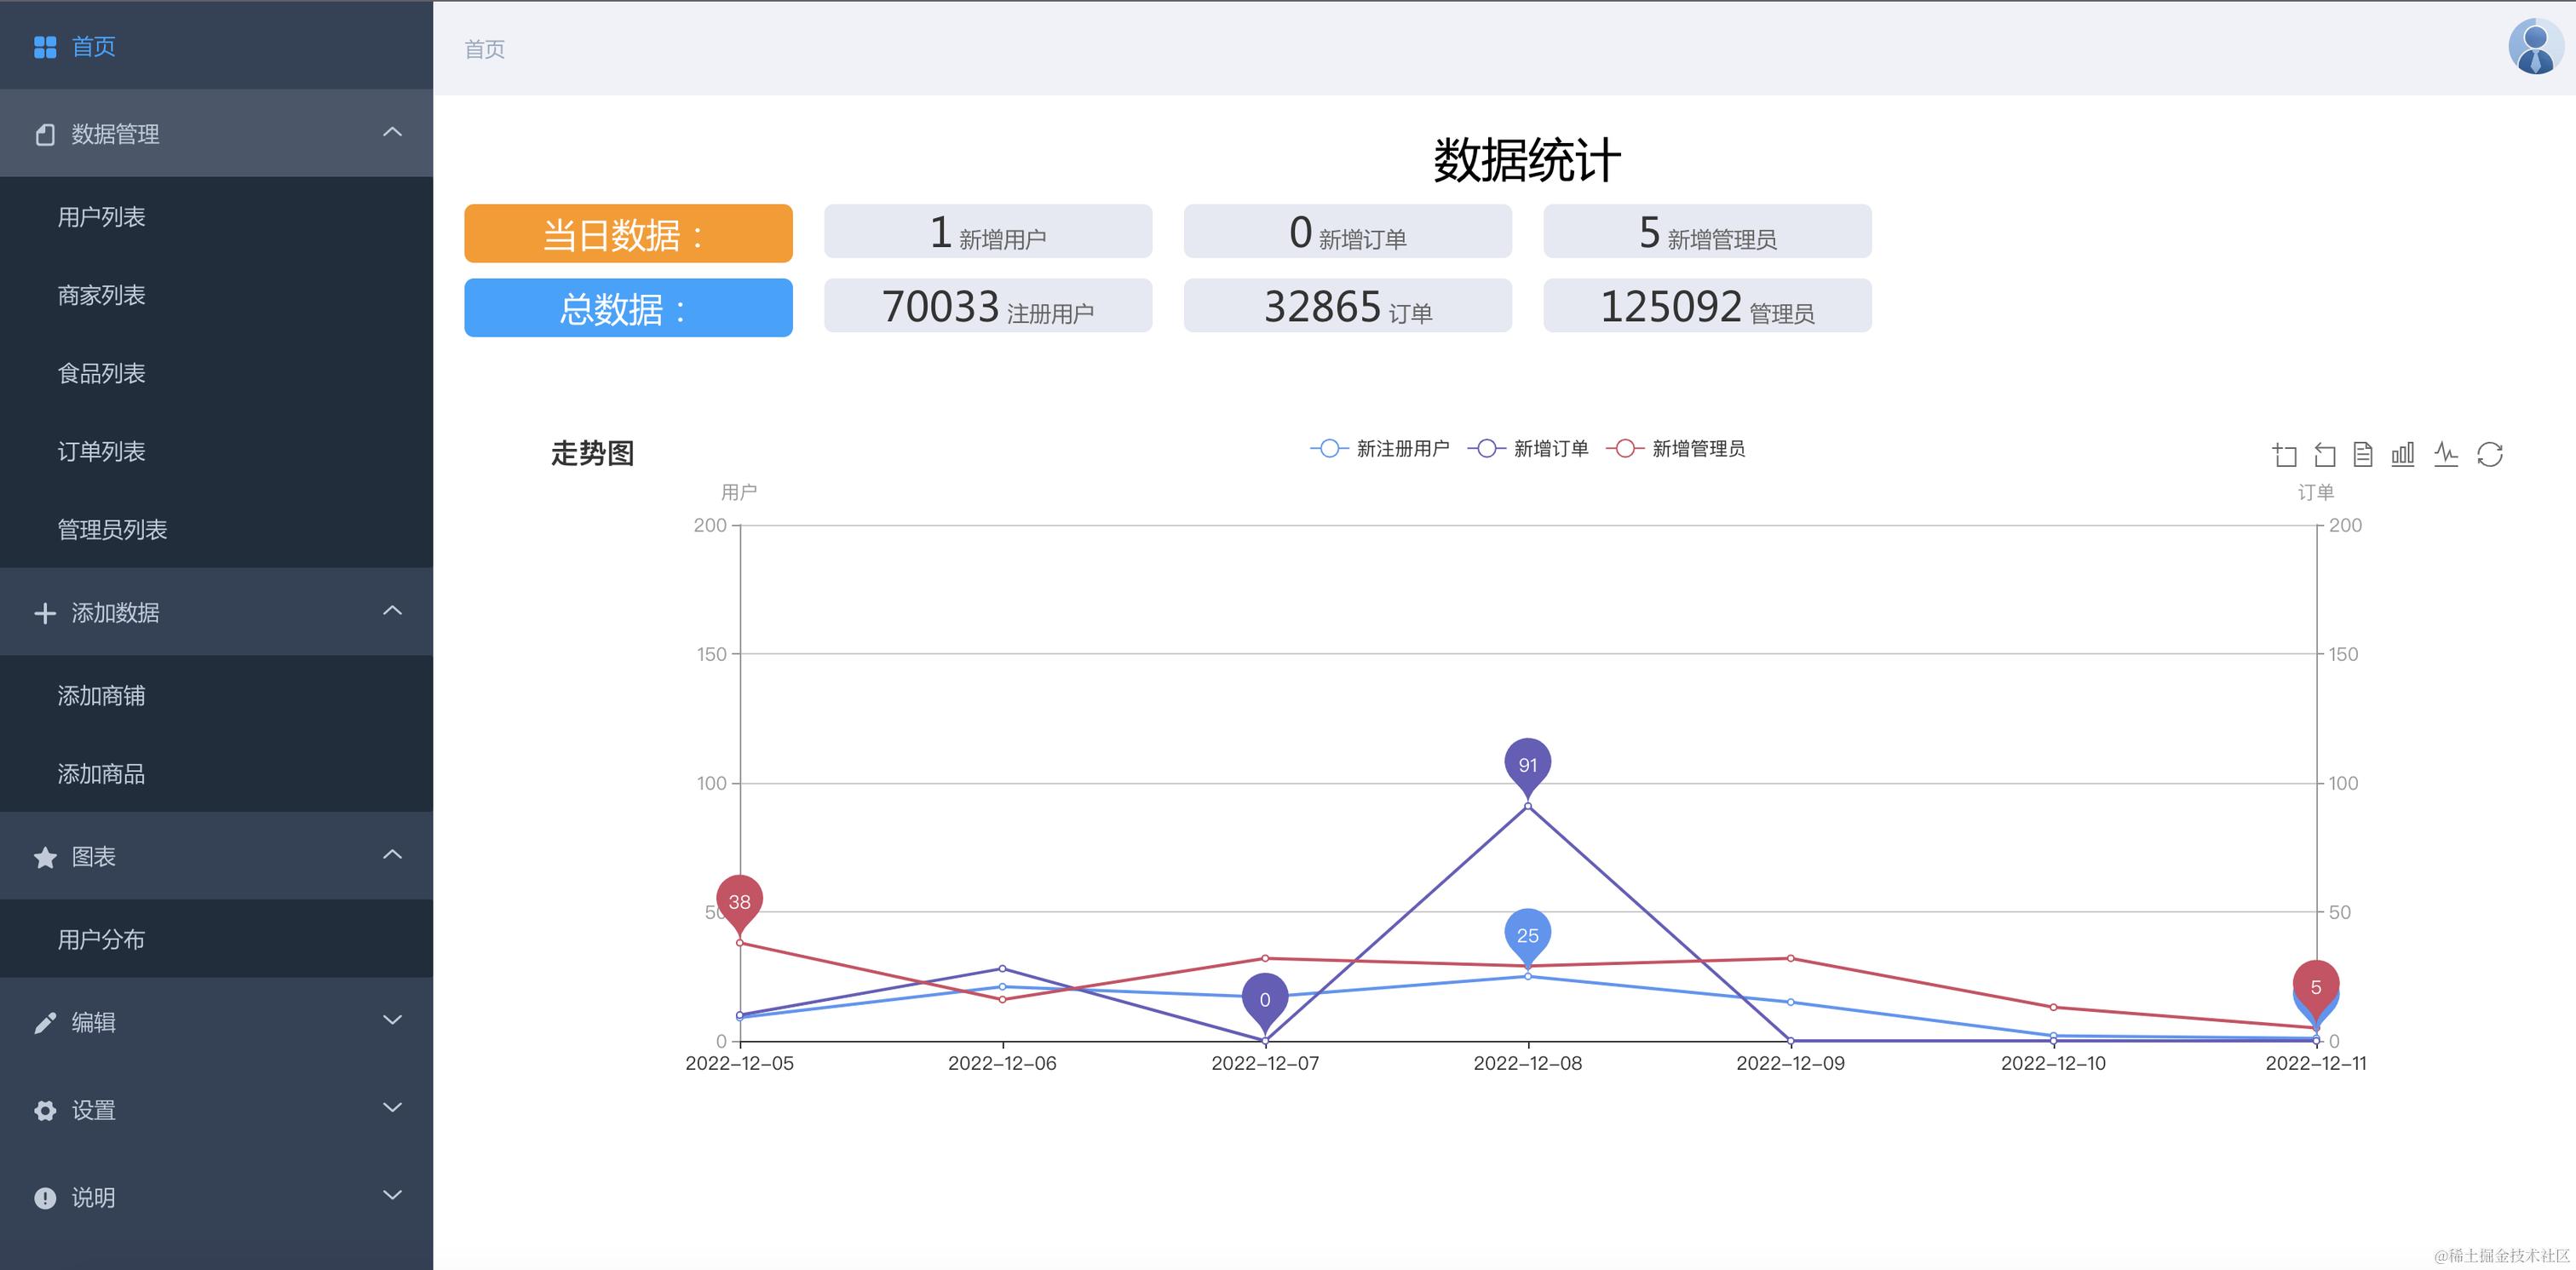
Task: Click the chart restore refresh icon
Action: [2490, 455]
